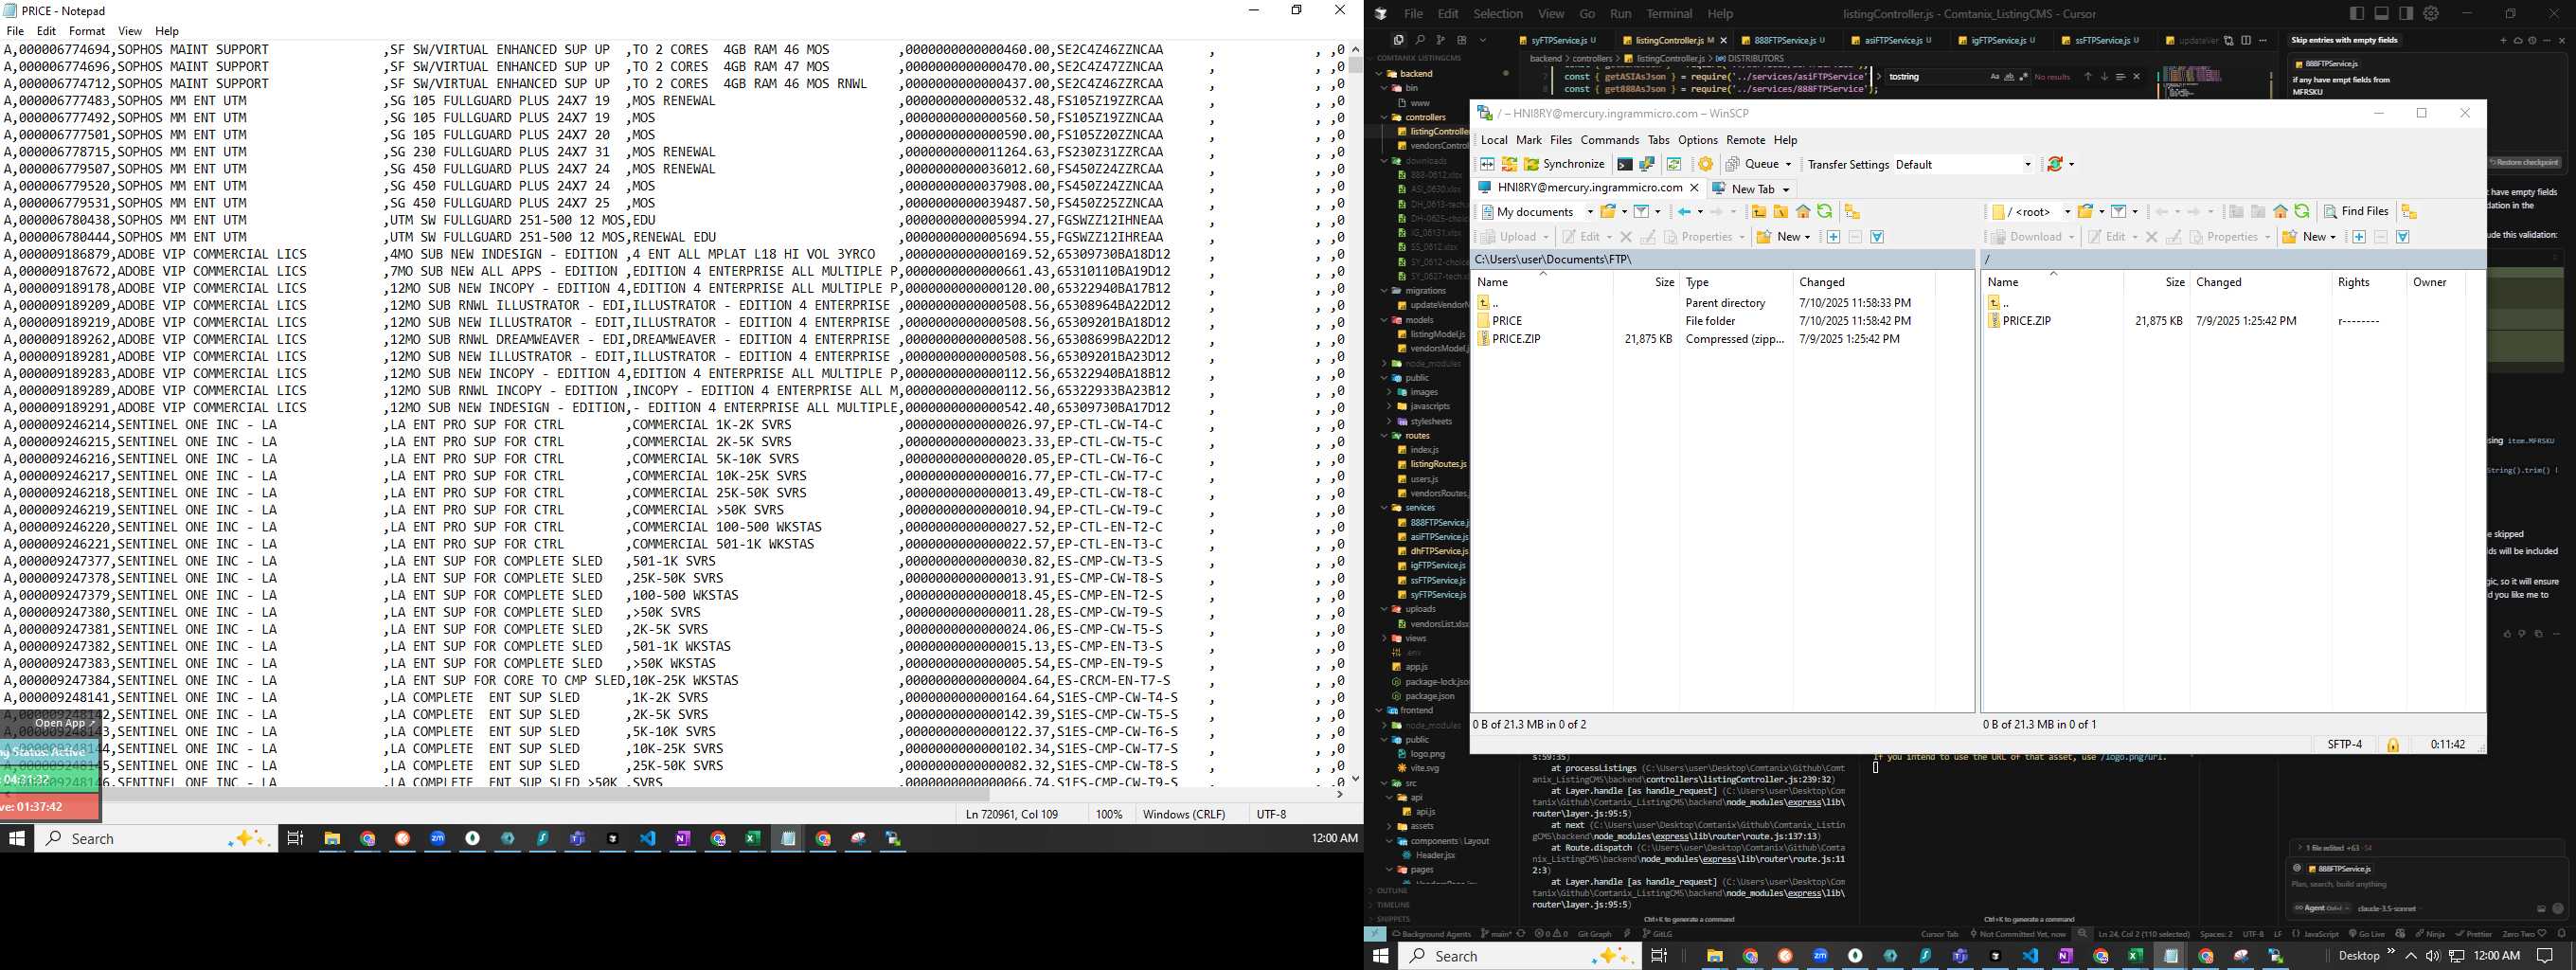Expand the OUTLINE section in Cursor

1392,890
